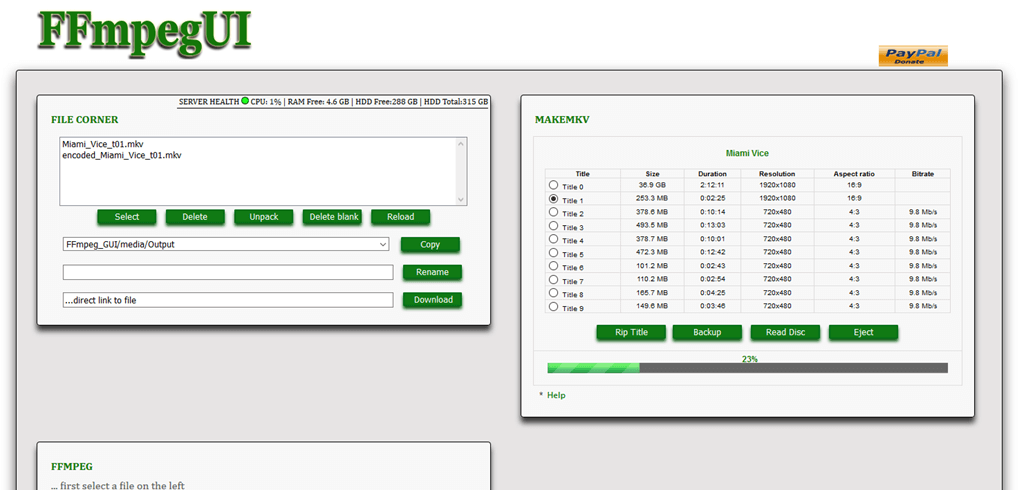
Task: Click the 36.9 GB size cell
Action: tap(652, 185)
